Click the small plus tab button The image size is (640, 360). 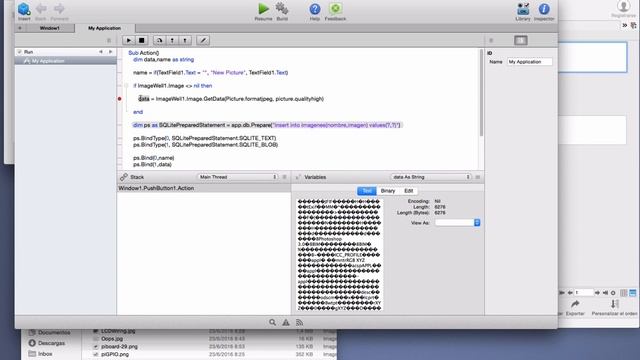[x=20, y=28]
